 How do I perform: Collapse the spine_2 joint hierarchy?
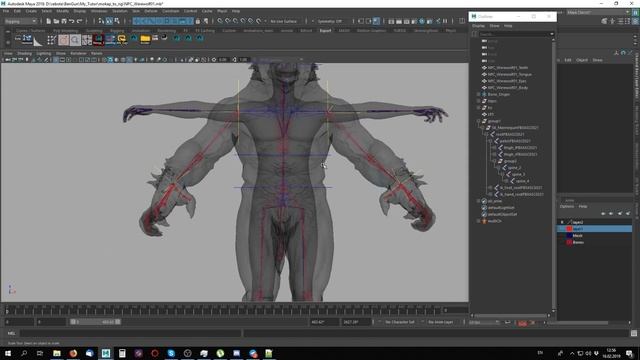[x=498, y=167]
